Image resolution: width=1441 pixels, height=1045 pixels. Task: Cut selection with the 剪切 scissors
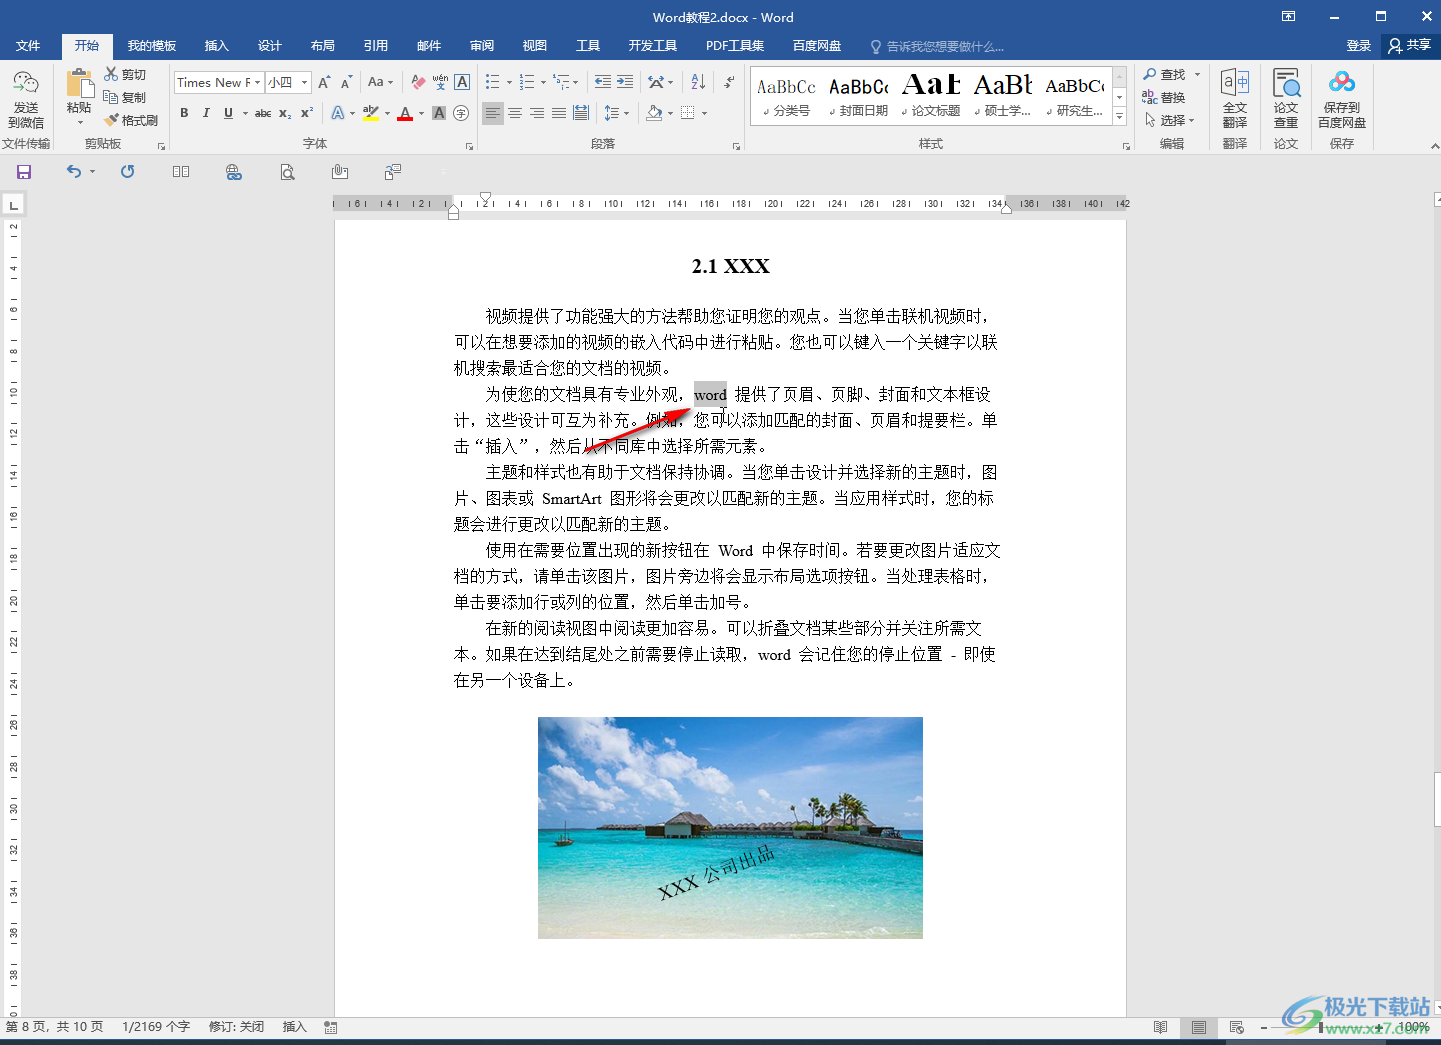point(125,75)
